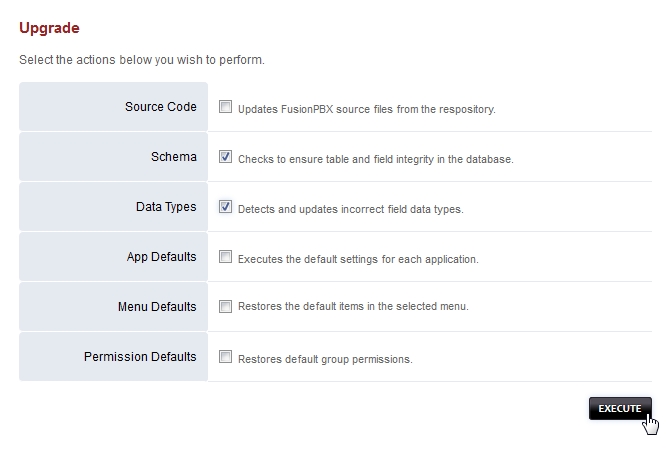
Task: Uncheck the Data Types checkbox
Action: tap(226, 207)
